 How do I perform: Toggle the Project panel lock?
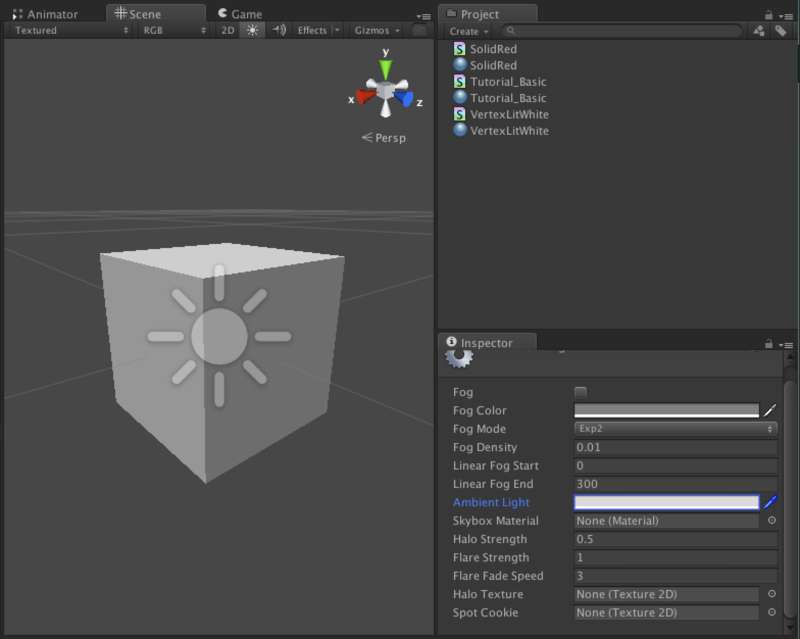(768, 15)
